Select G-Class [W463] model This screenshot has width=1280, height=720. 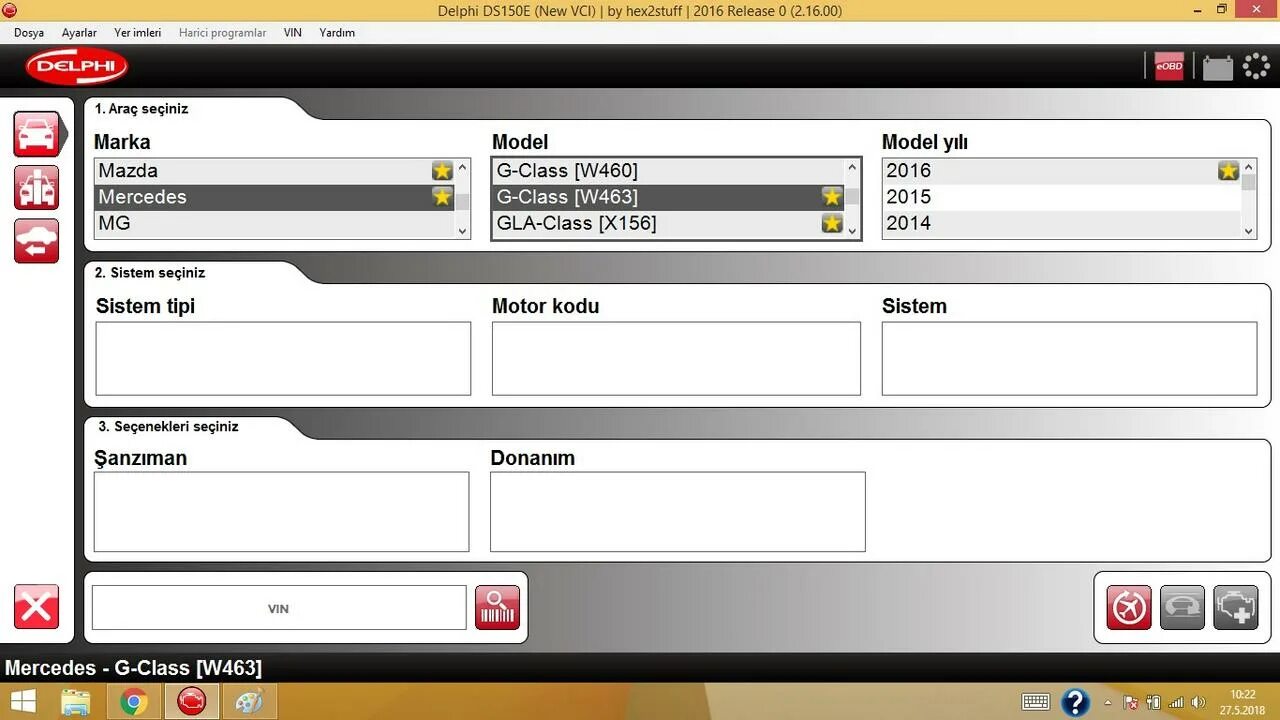tap(668, 197)
